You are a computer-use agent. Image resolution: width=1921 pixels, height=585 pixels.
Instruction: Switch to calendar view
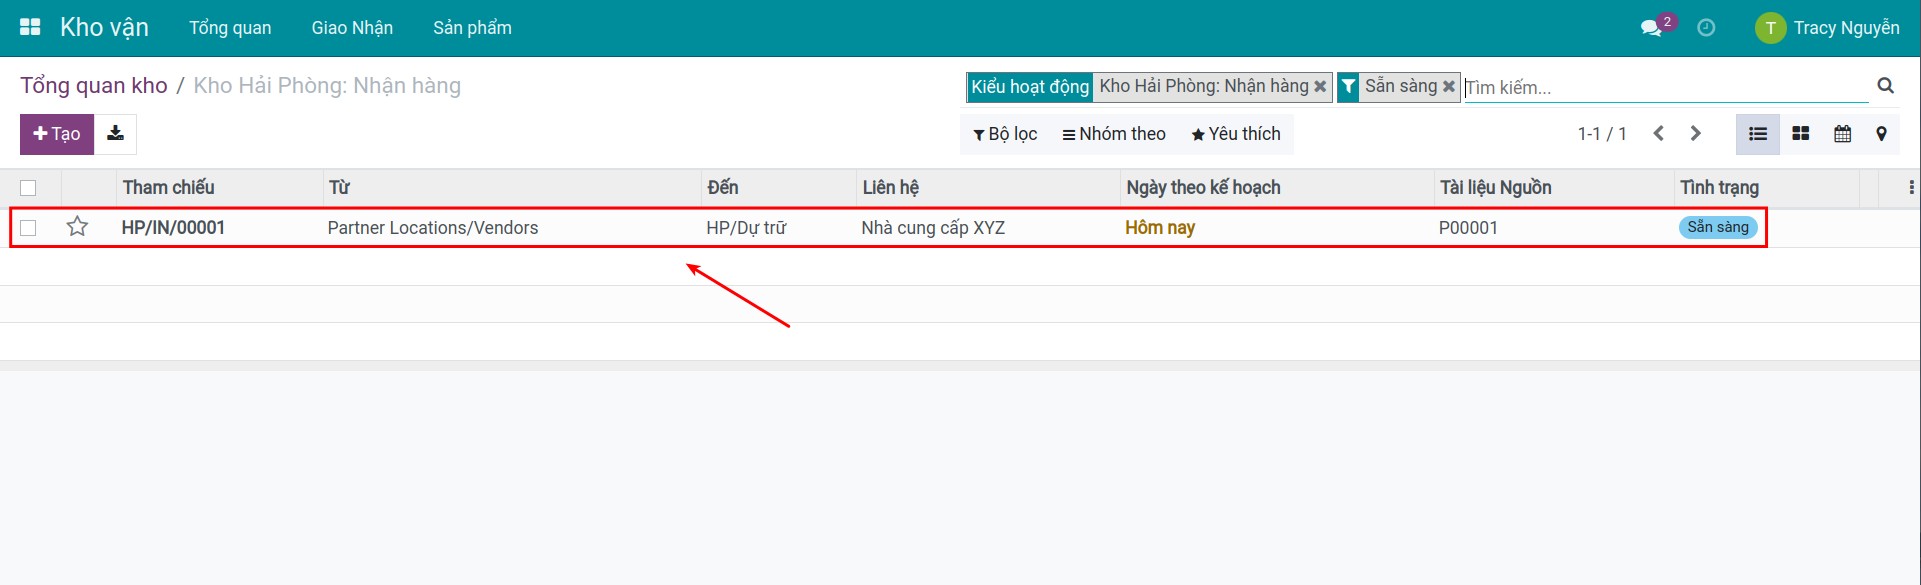[x=1842, y=134]
